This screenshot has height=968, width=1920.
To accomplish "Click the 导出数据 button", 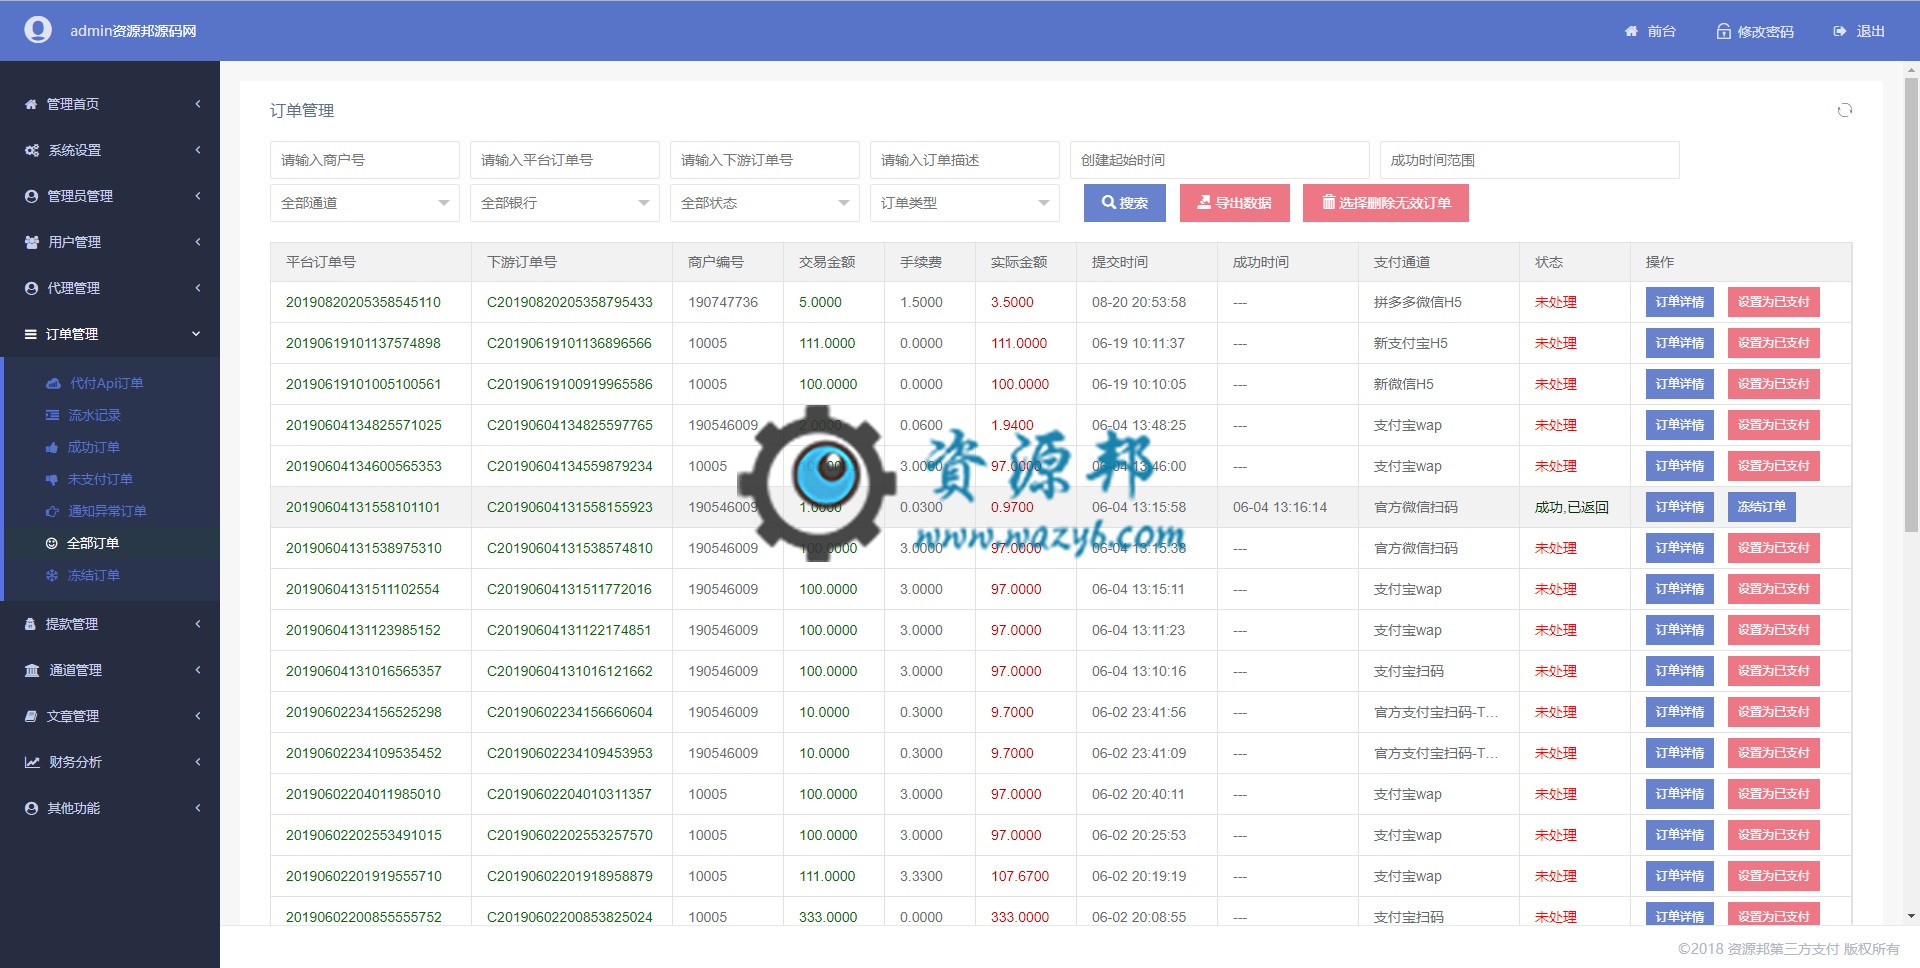I will [x=1235, y=203].
